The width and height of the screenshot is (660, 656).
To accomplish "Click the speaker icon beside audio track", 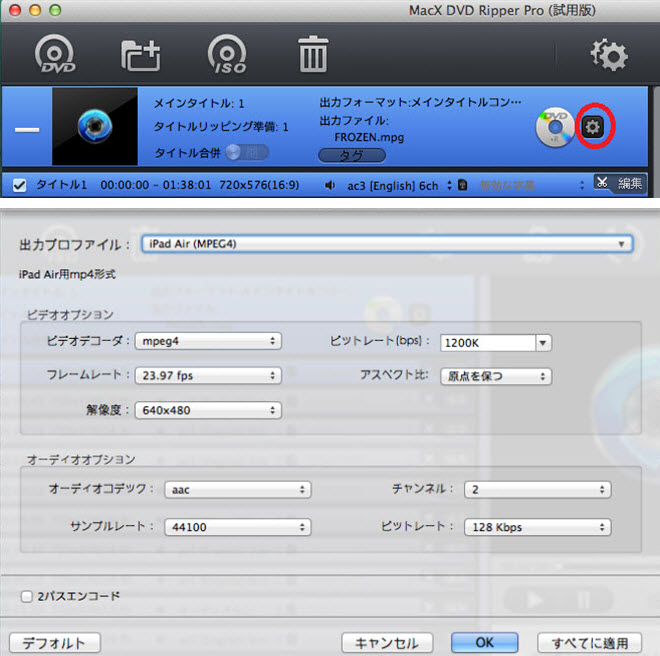I will pos(330,185).
